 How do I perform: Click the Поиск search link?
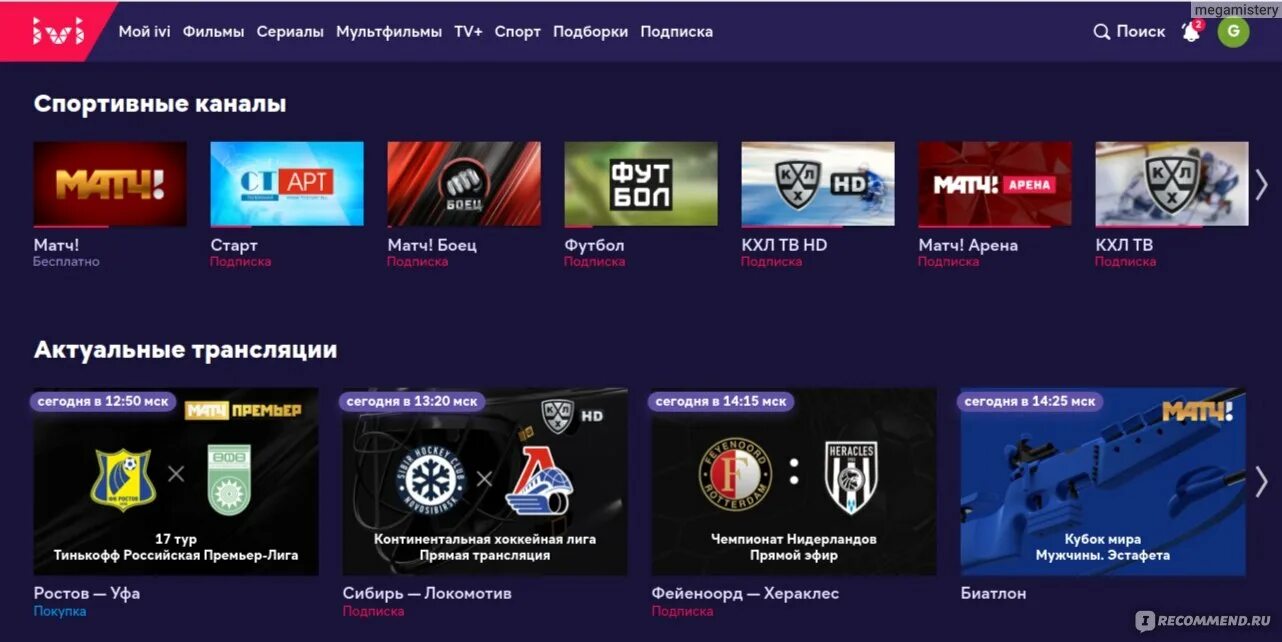[x=1141, y=32]
